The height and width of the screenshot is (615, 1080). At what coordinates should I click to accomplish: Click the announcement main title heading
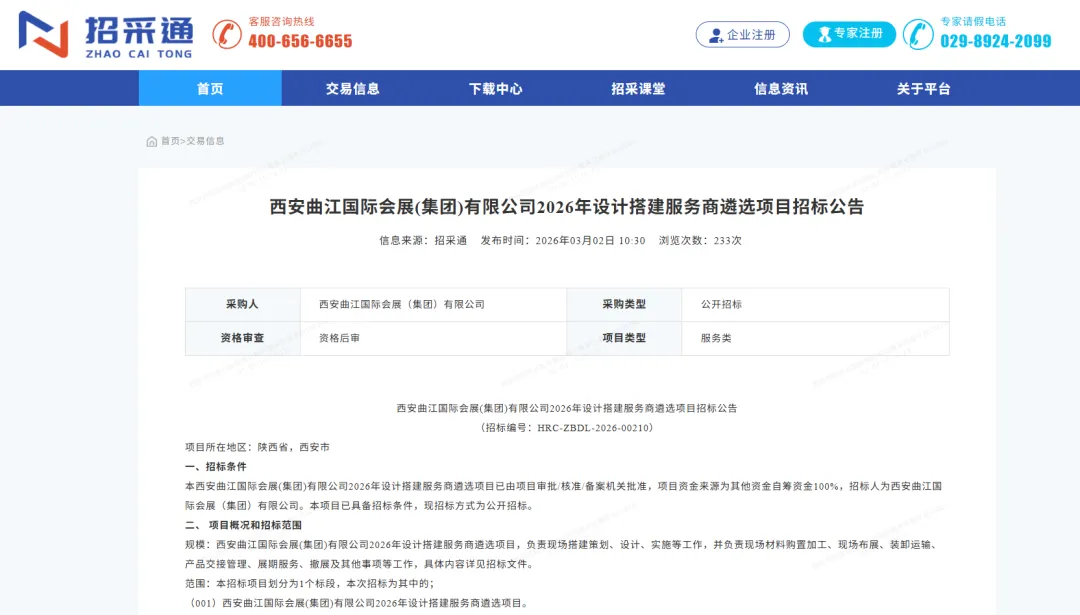coord(567,207)
